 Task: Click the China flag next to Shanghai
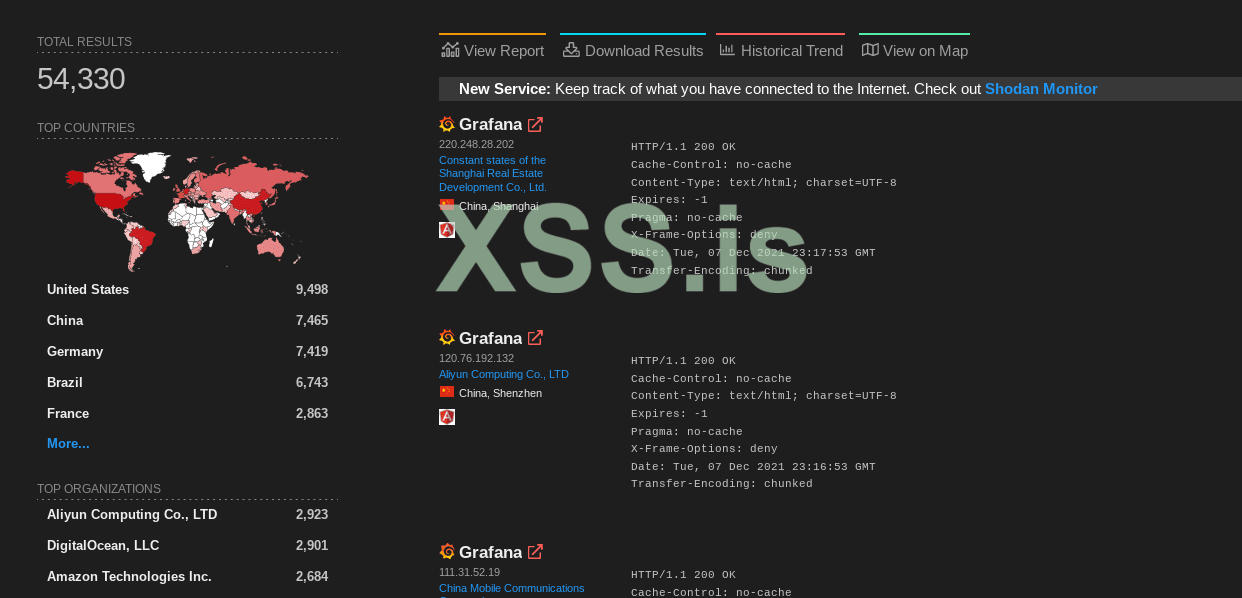pos(447,205)
